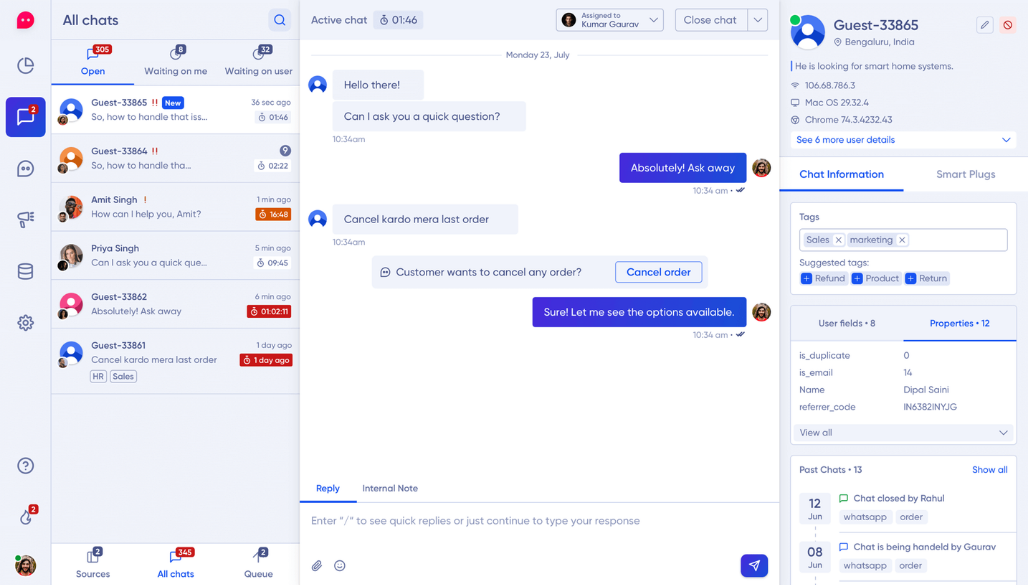Attach a file with the paperclip icon

tap(317, 565)
